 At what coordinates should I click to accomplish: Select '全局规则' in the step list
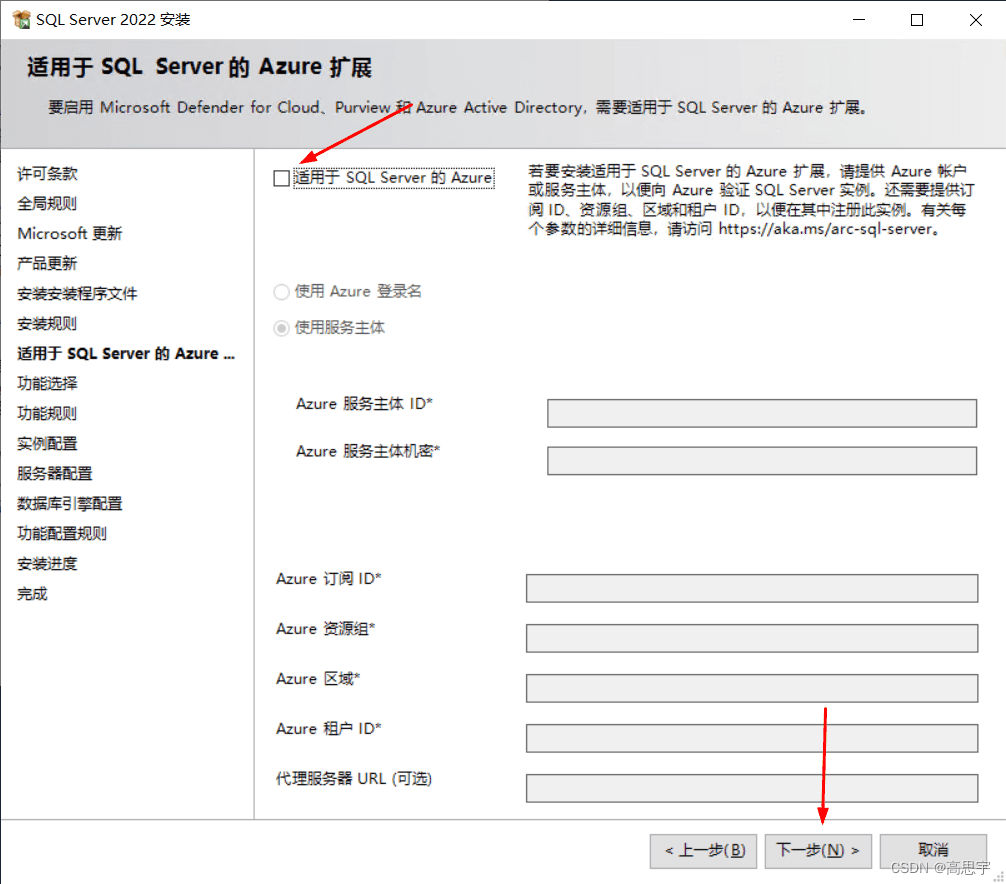[47, 204]
